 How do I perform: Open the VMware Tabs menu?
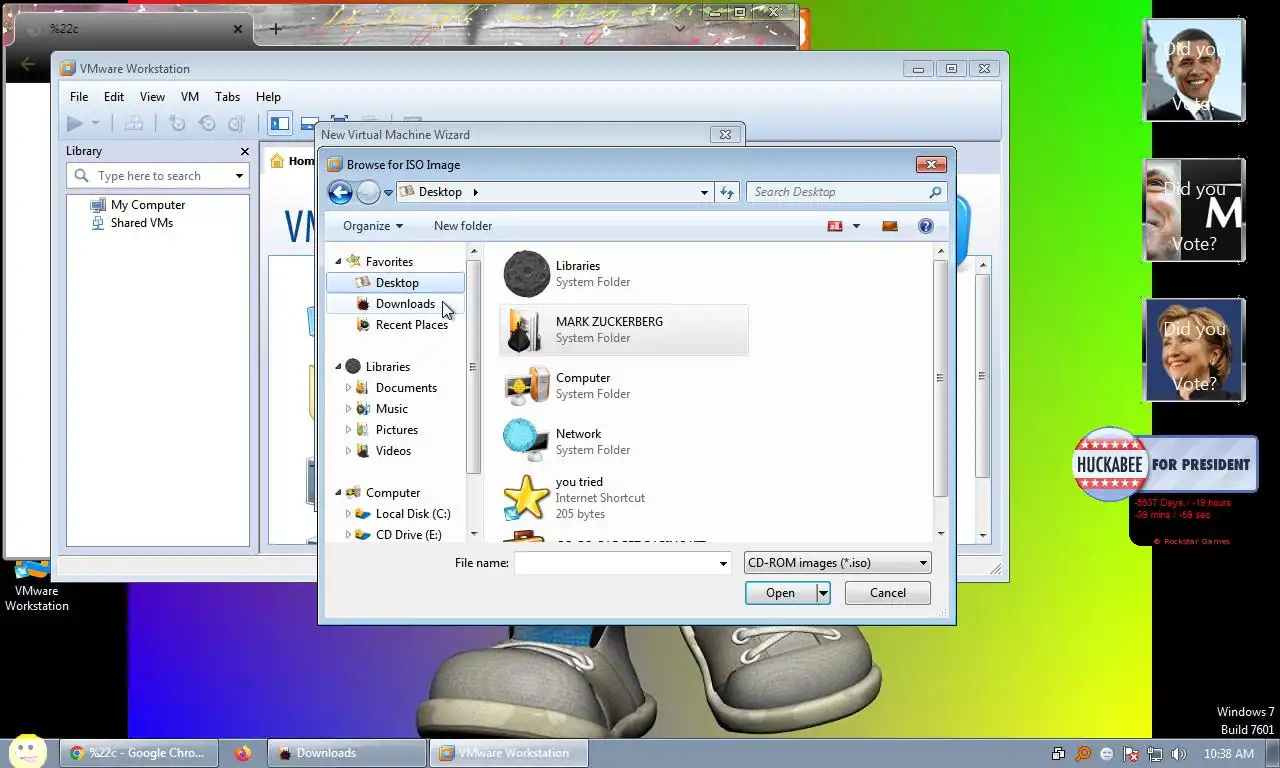point(228,97)
